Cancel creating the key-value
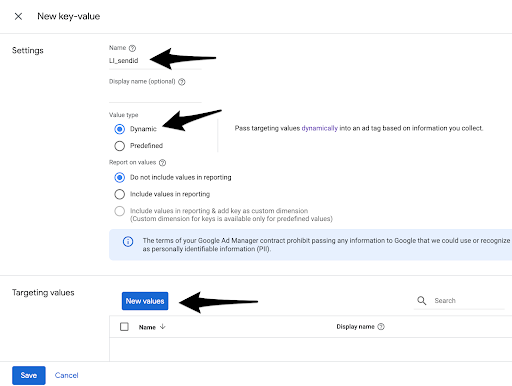The width and height of the screenshot is (512, 386). click(67, 375)
